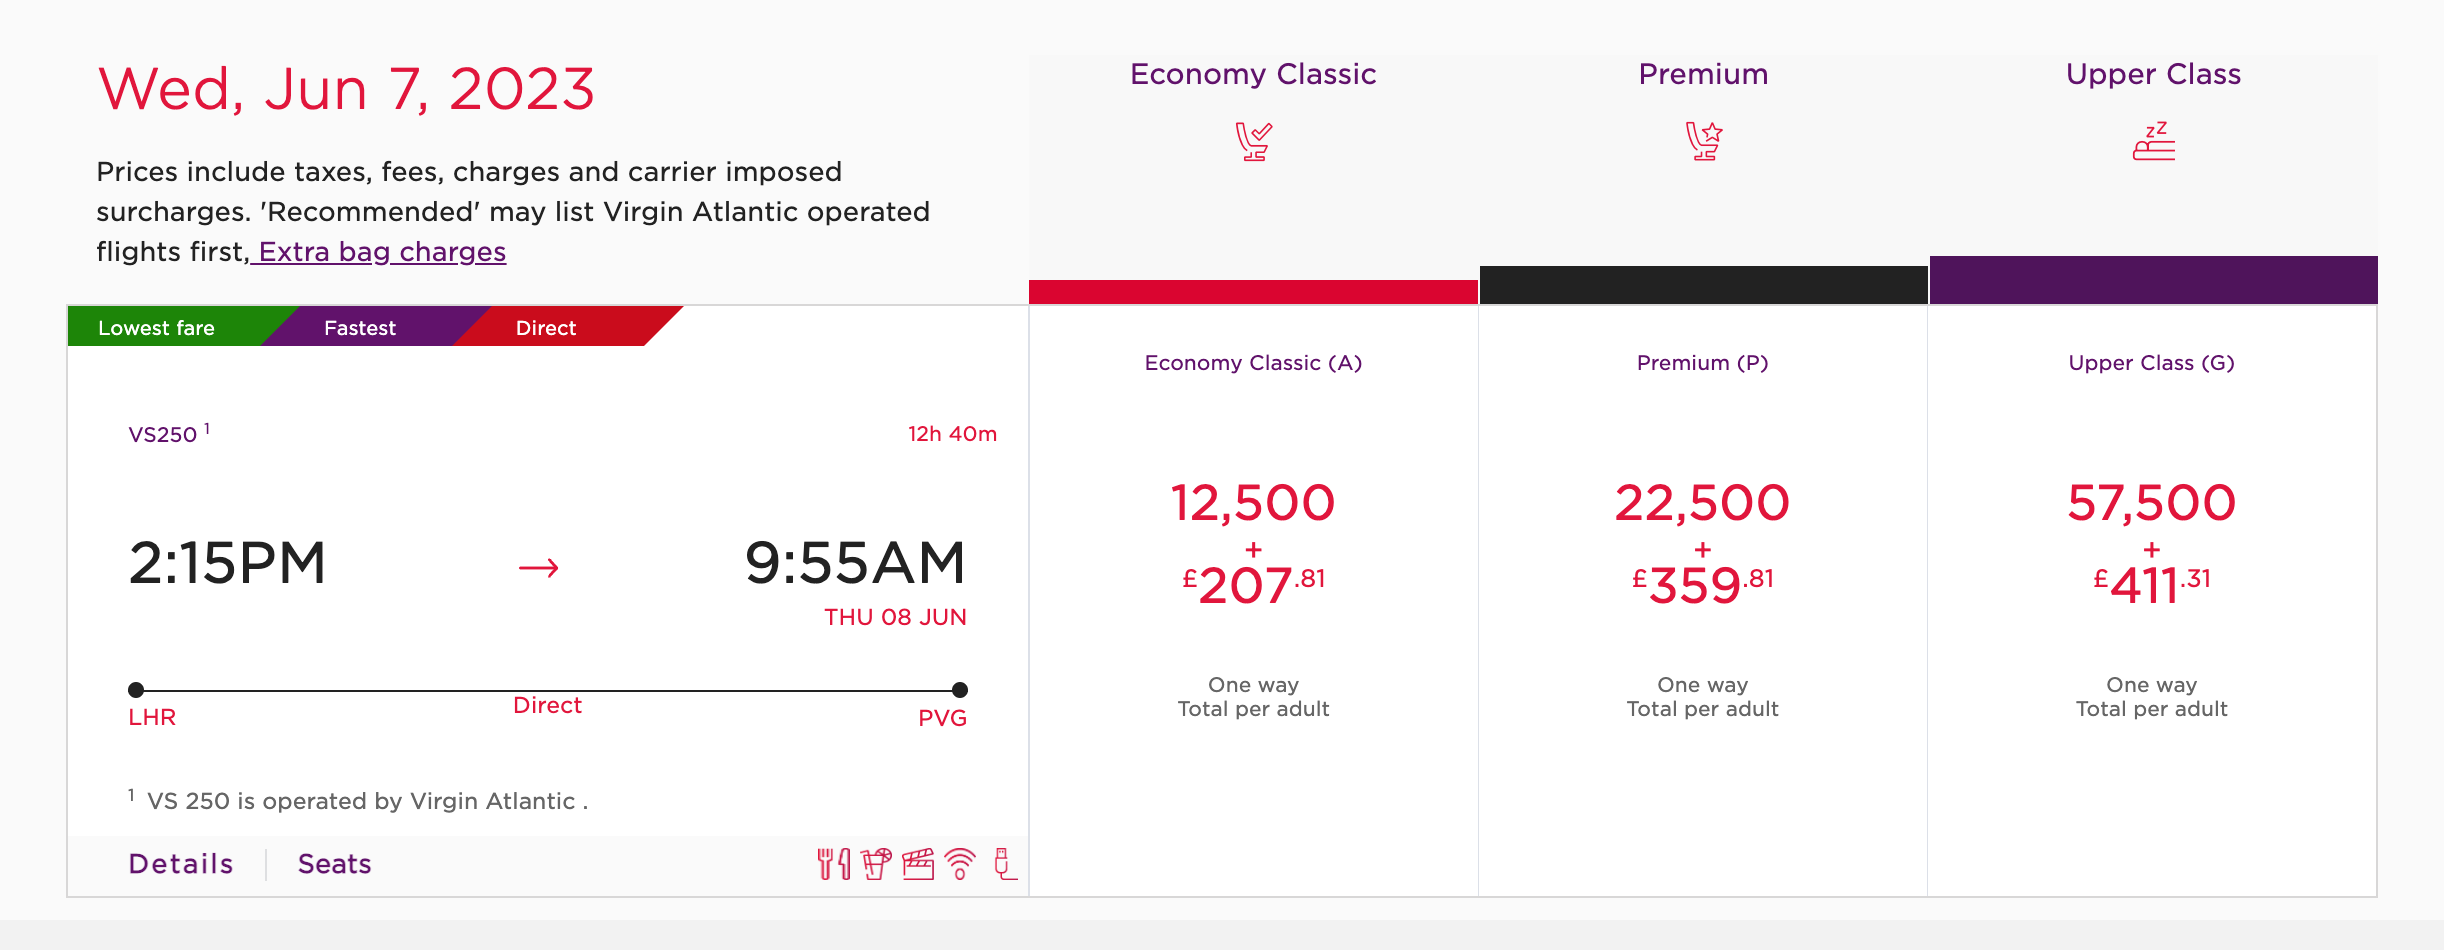Image resolution: width=2444 pixels, height=950 pixels.
Task: Click the clapperboard entertainment icon
Action: click(918, 863)
